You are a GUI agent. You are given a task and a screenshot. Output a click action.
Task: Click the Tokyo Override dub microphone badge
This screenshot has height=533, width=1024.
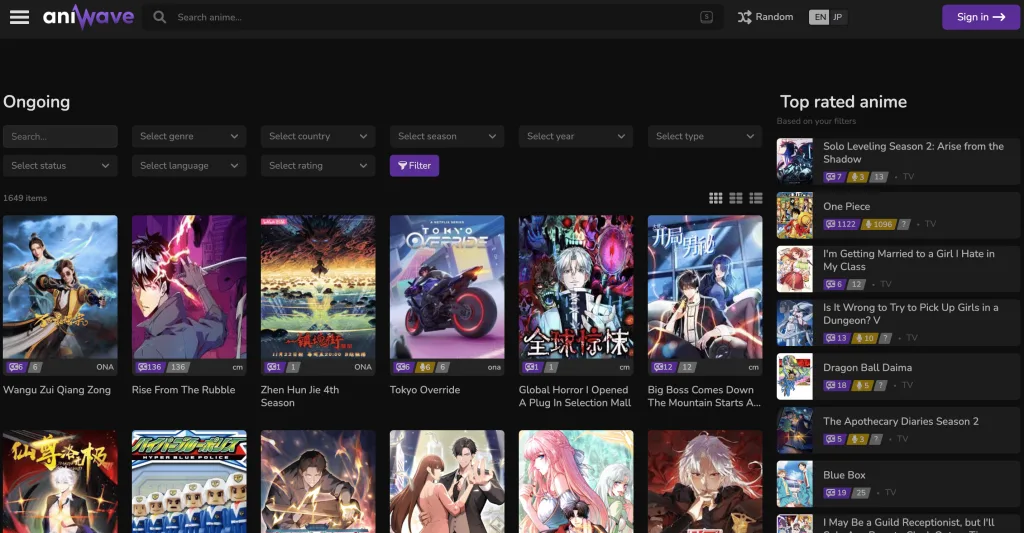tap(424, 367)
